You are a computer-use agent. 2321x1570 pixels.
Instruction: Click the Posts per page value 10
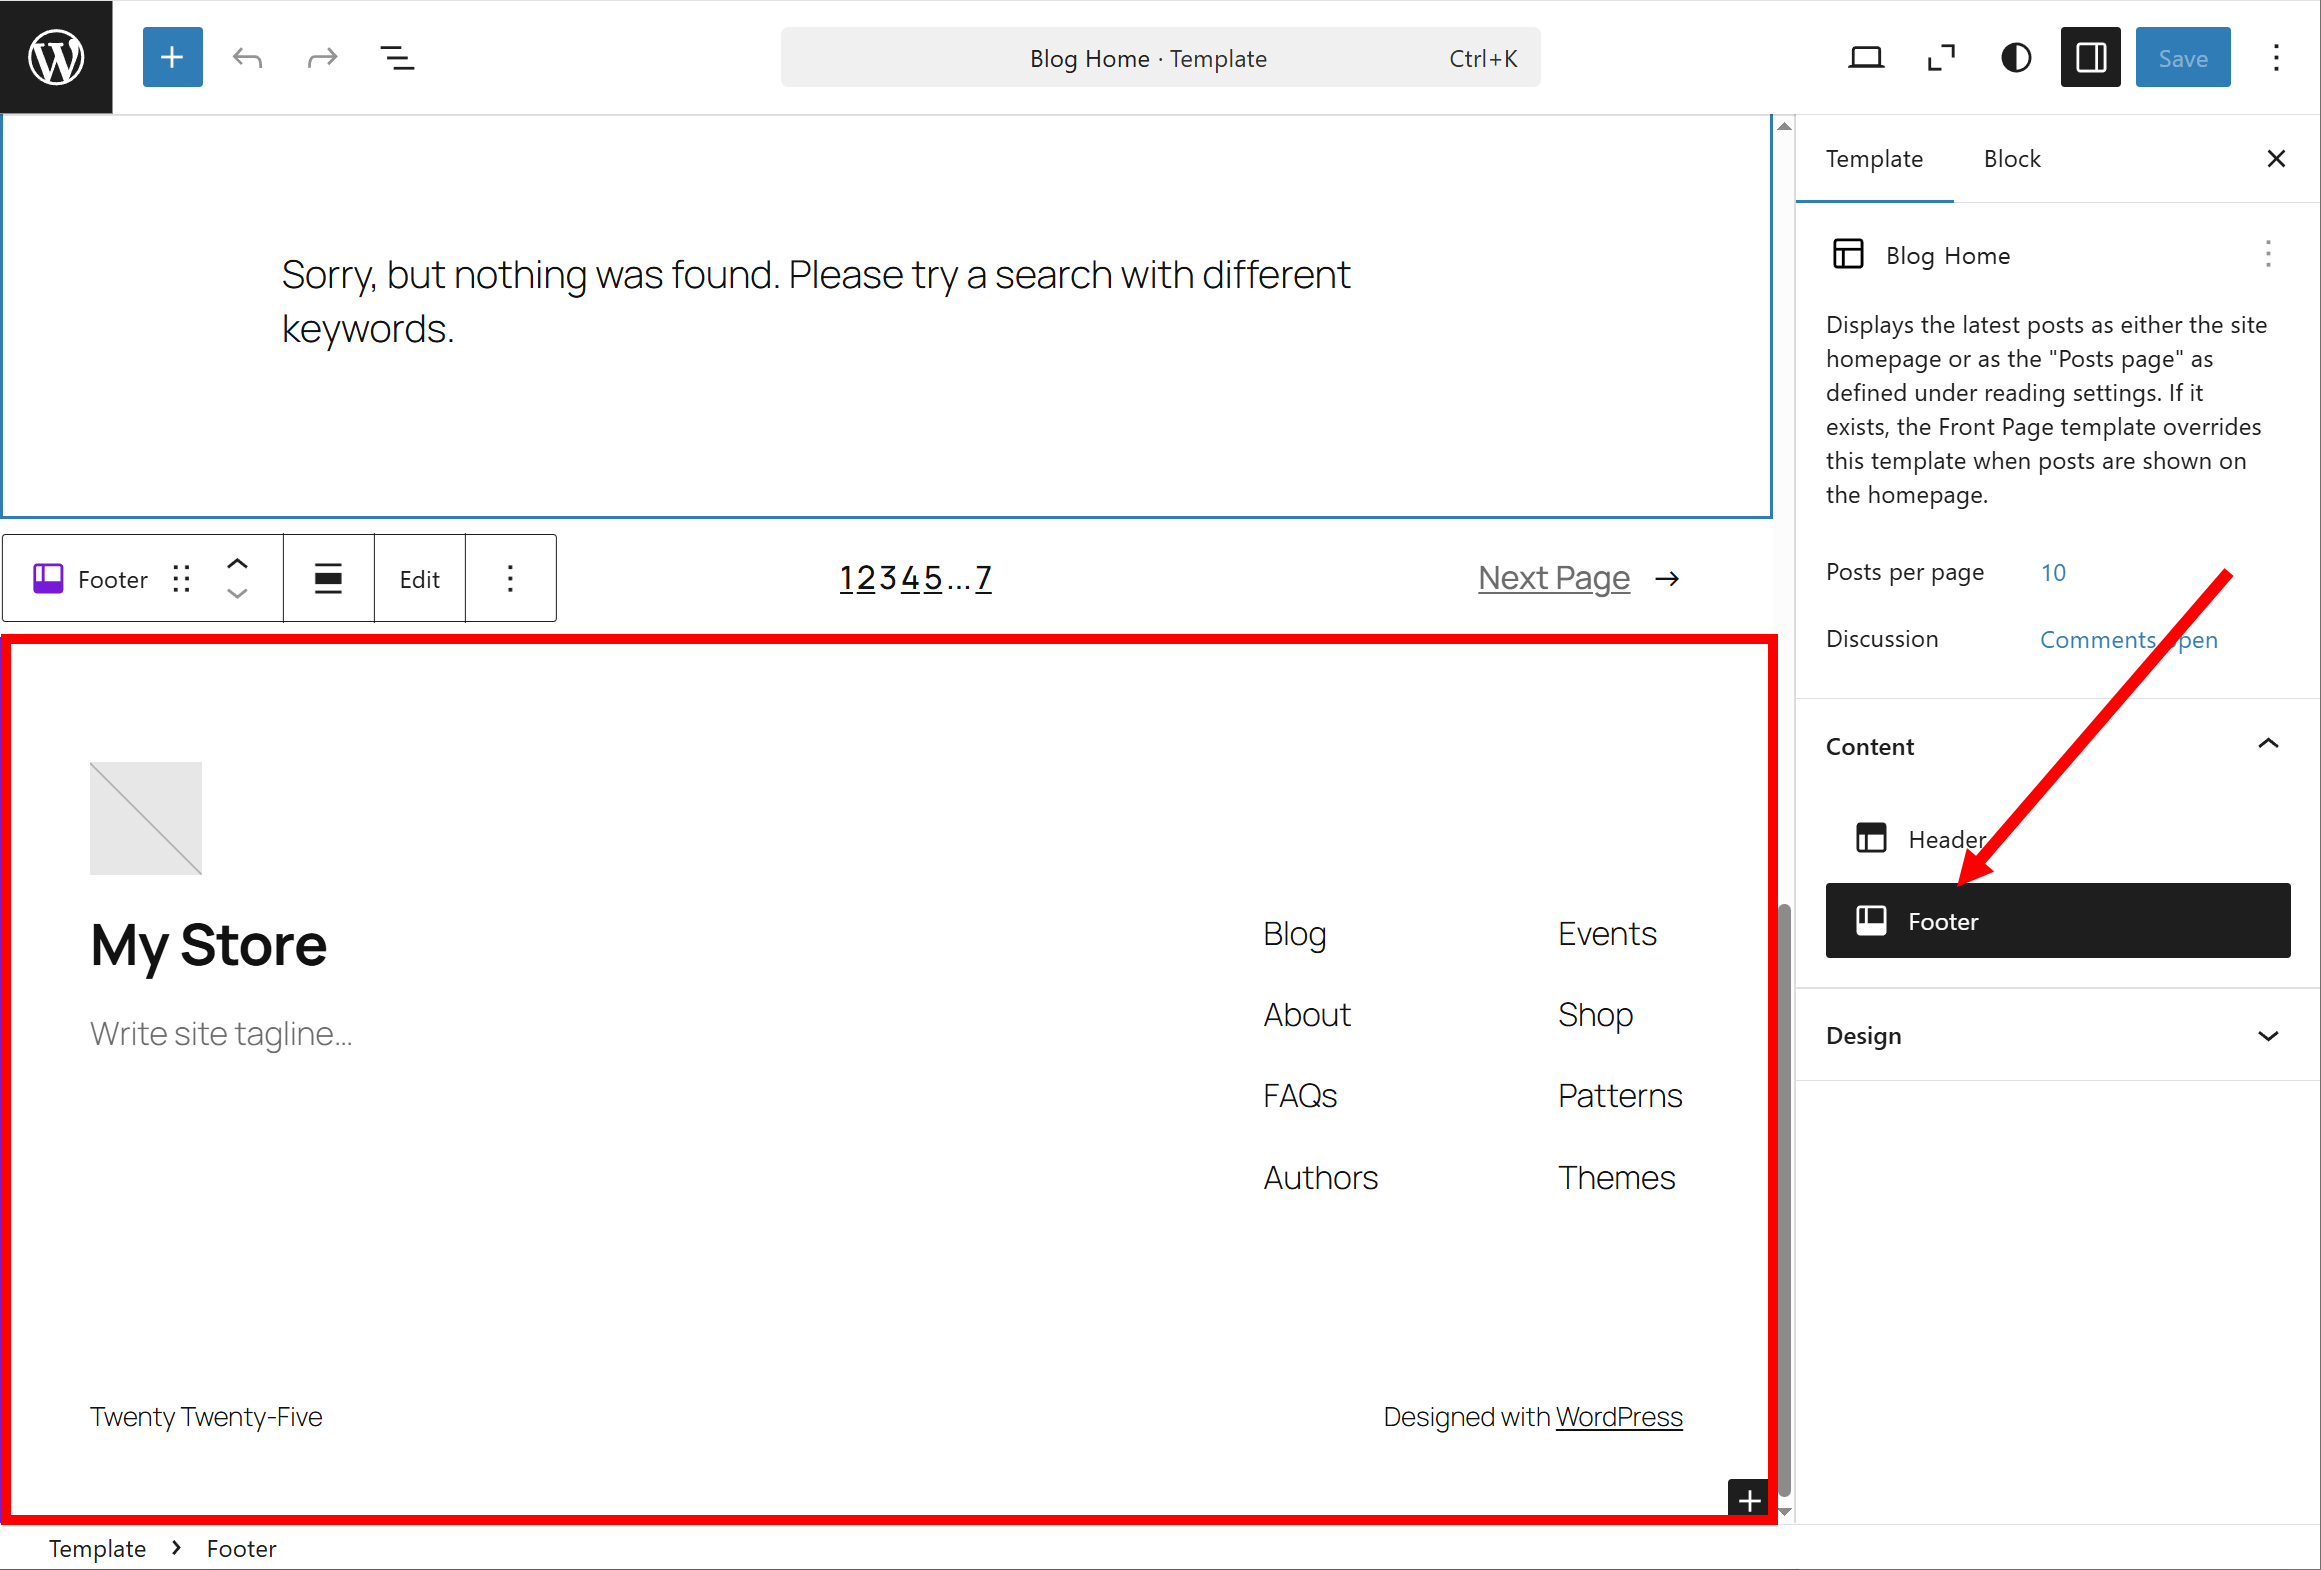(2053, 572)
